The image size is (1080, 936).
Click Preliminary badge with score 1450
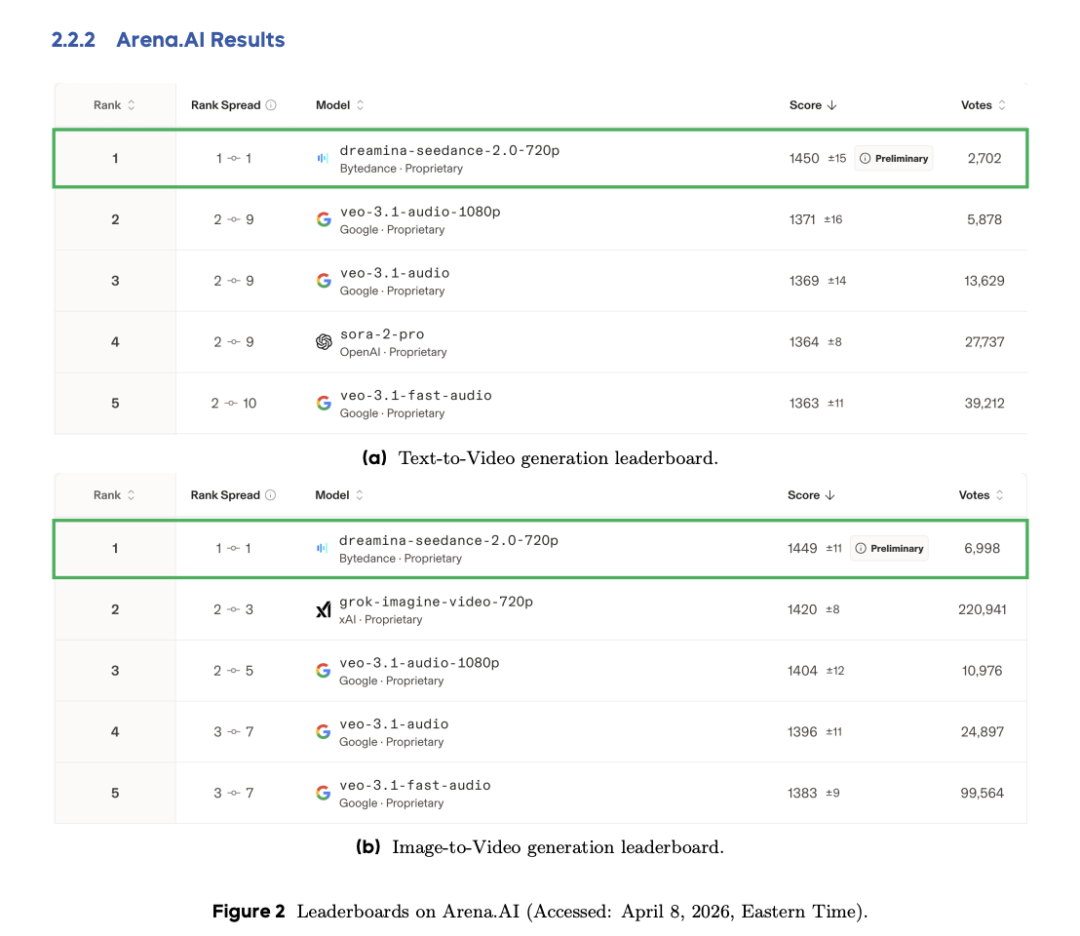(x=894, y=158)
